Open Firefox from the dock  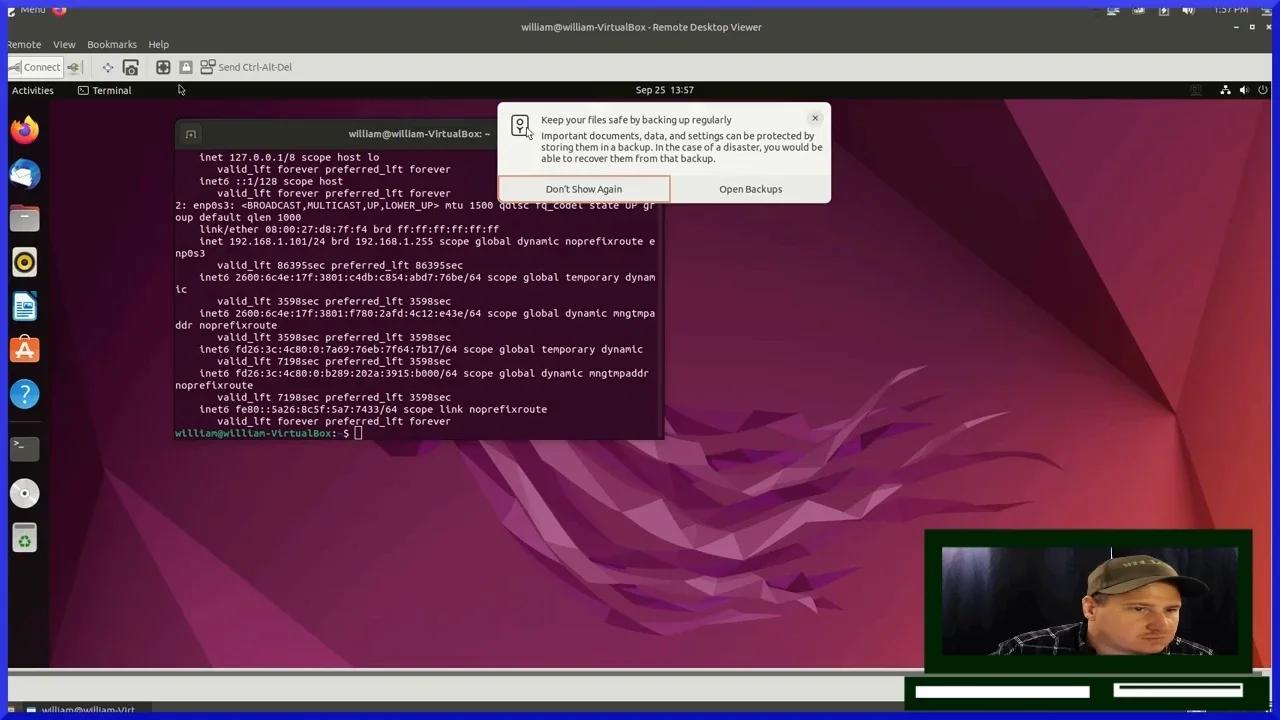pyautogui.click(x=25, y=130)
